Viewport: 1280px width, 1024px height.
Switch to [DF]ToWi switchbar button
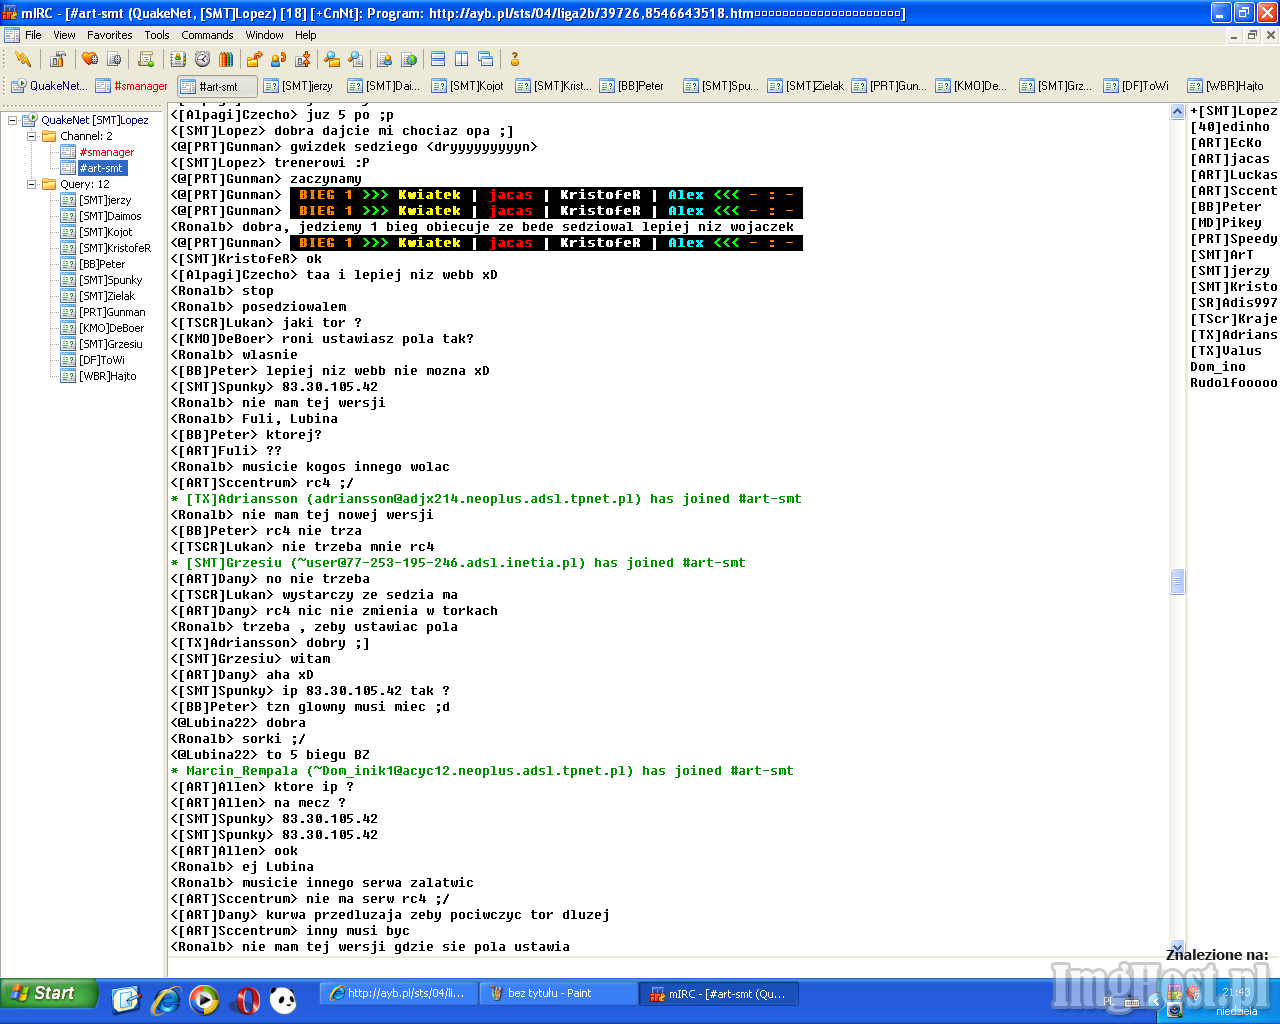tap(1137, 86)
